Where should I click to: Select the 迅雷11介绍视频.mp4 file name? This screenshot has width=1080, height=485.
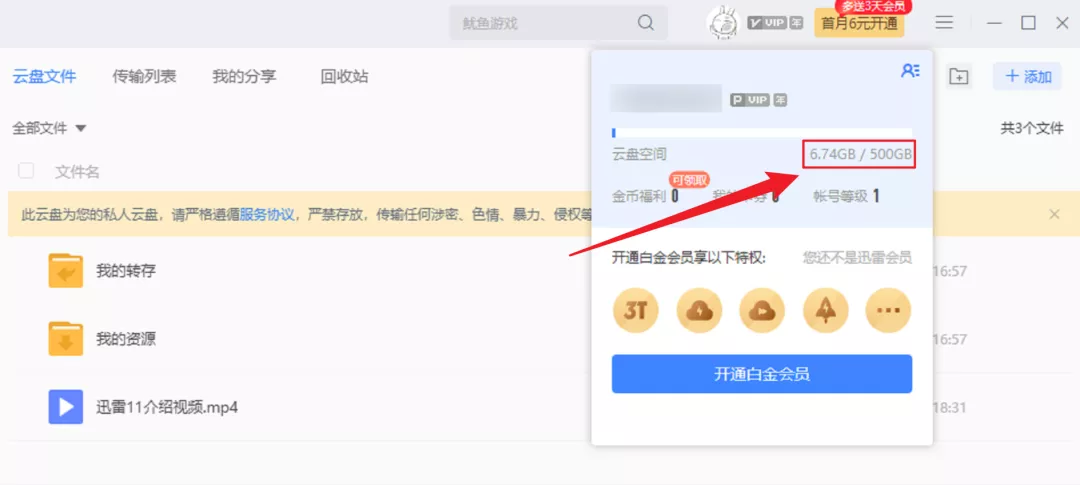click(167, 406)
